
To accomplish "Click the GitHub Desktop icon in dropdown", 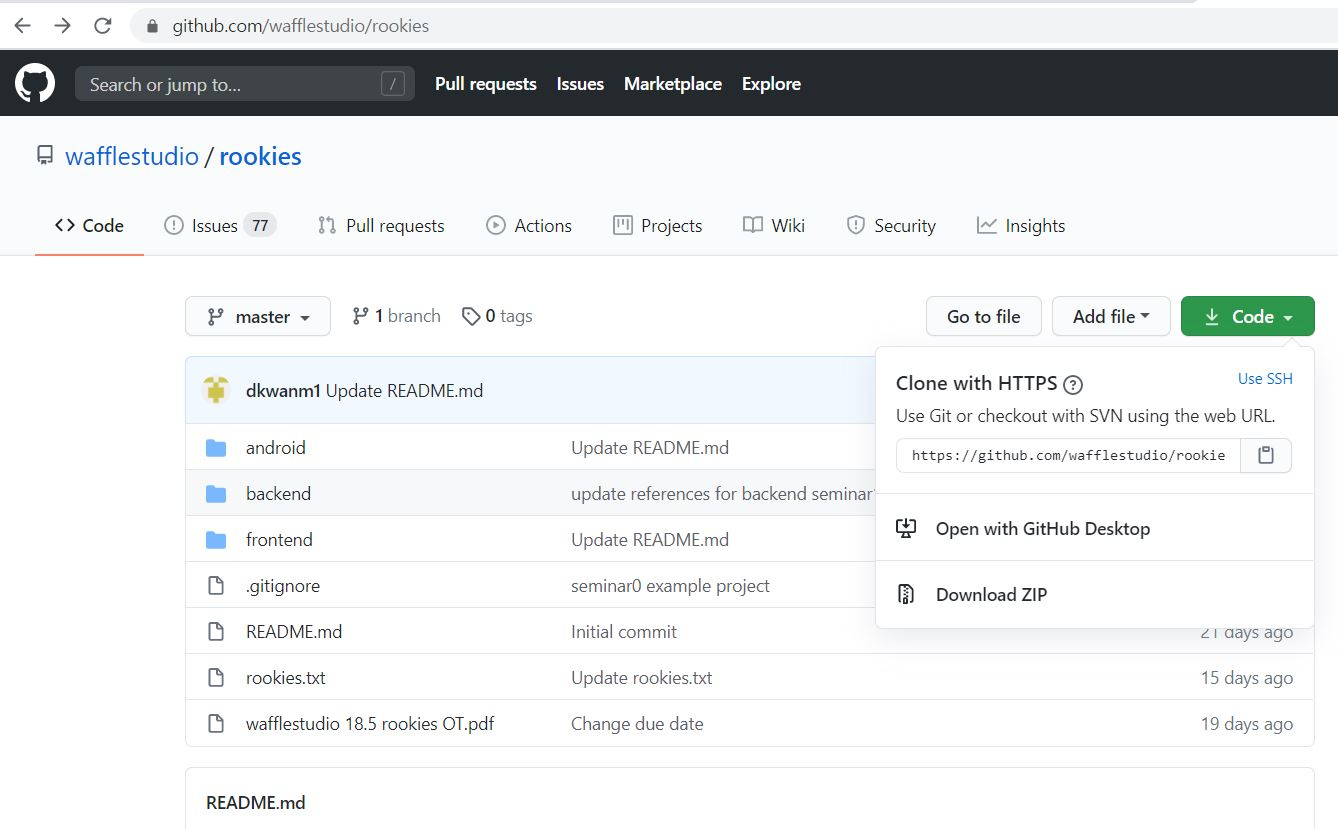I will [906, 528].
